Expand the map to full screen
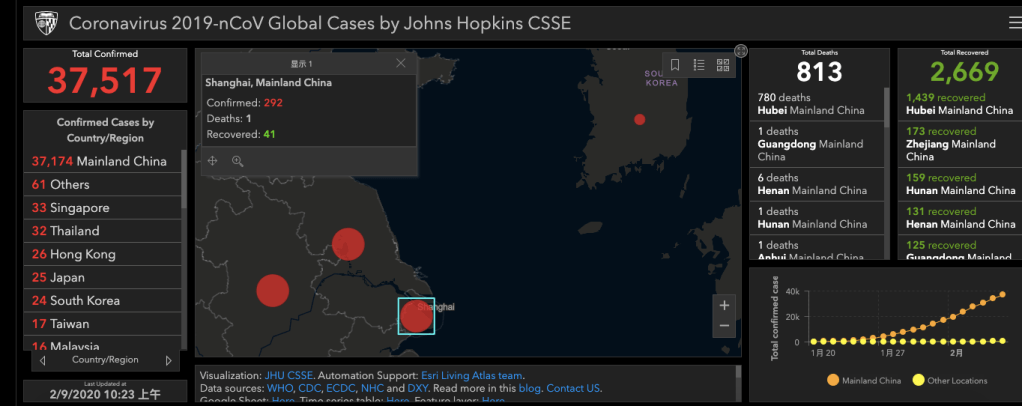1022x406 pixels. [x=741, y=51]
